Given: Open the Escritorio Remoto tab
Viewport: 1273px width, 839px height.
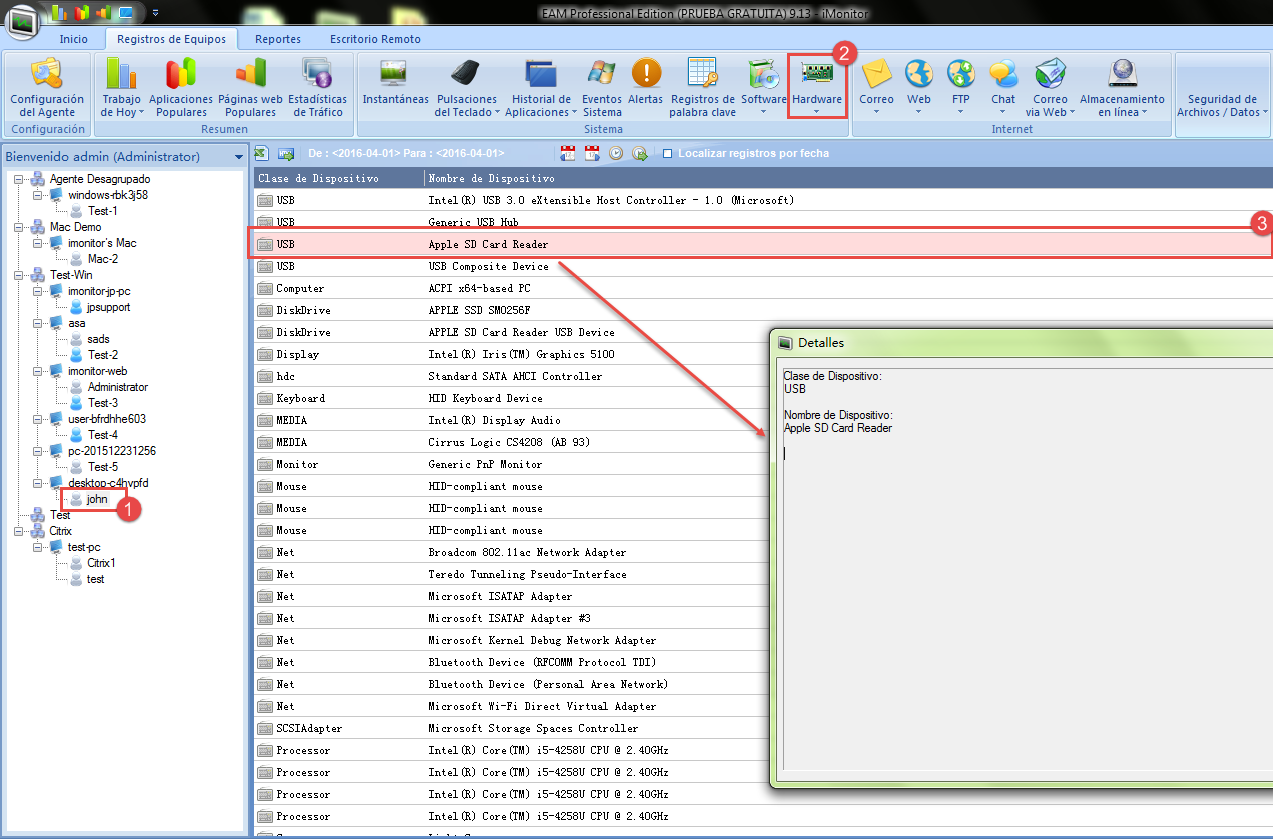Looking at the screenshot, I should pos(375,39).
